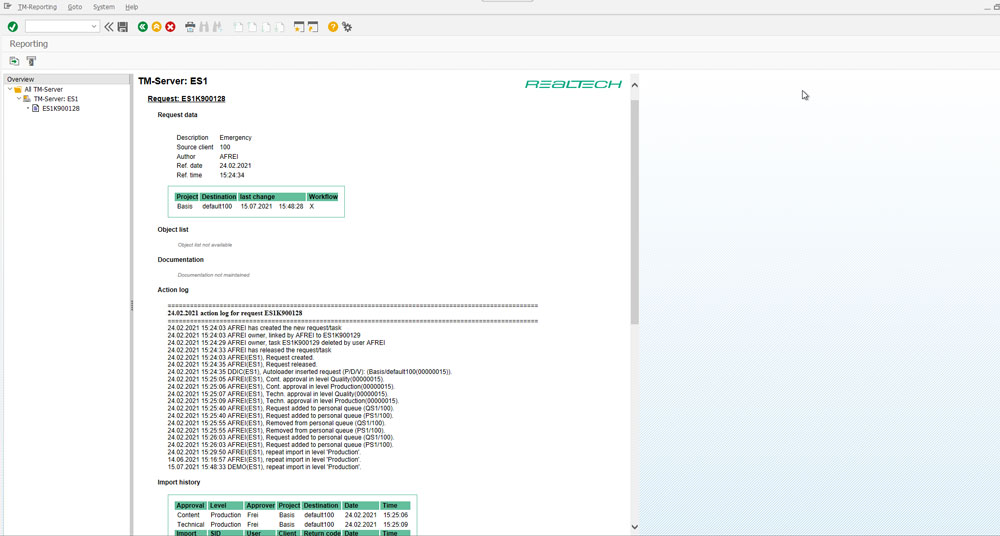The image size is (1000, 536).
Task: Click the Request data heading
Action: [x=177, y=115]
